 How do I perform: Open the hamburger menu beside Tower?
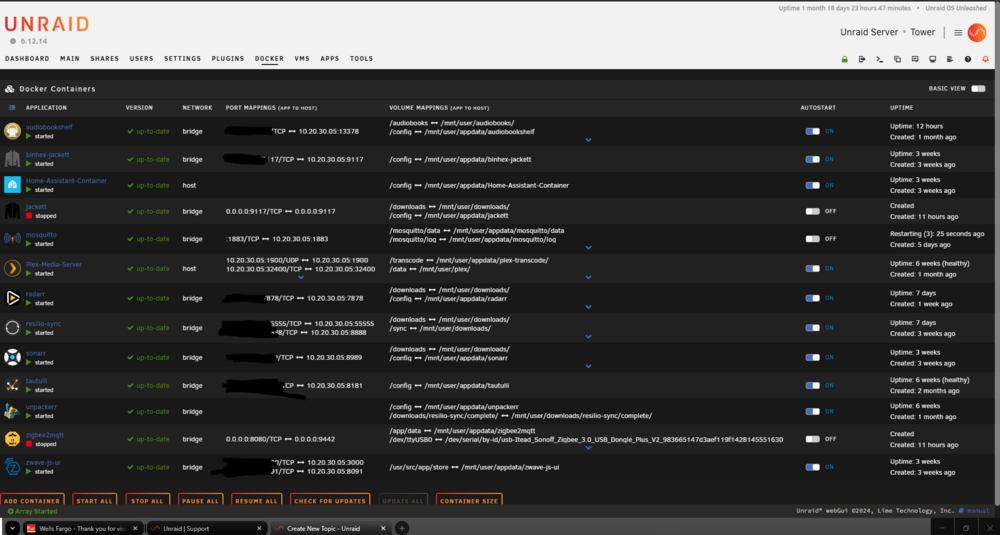tap(958, 33)
